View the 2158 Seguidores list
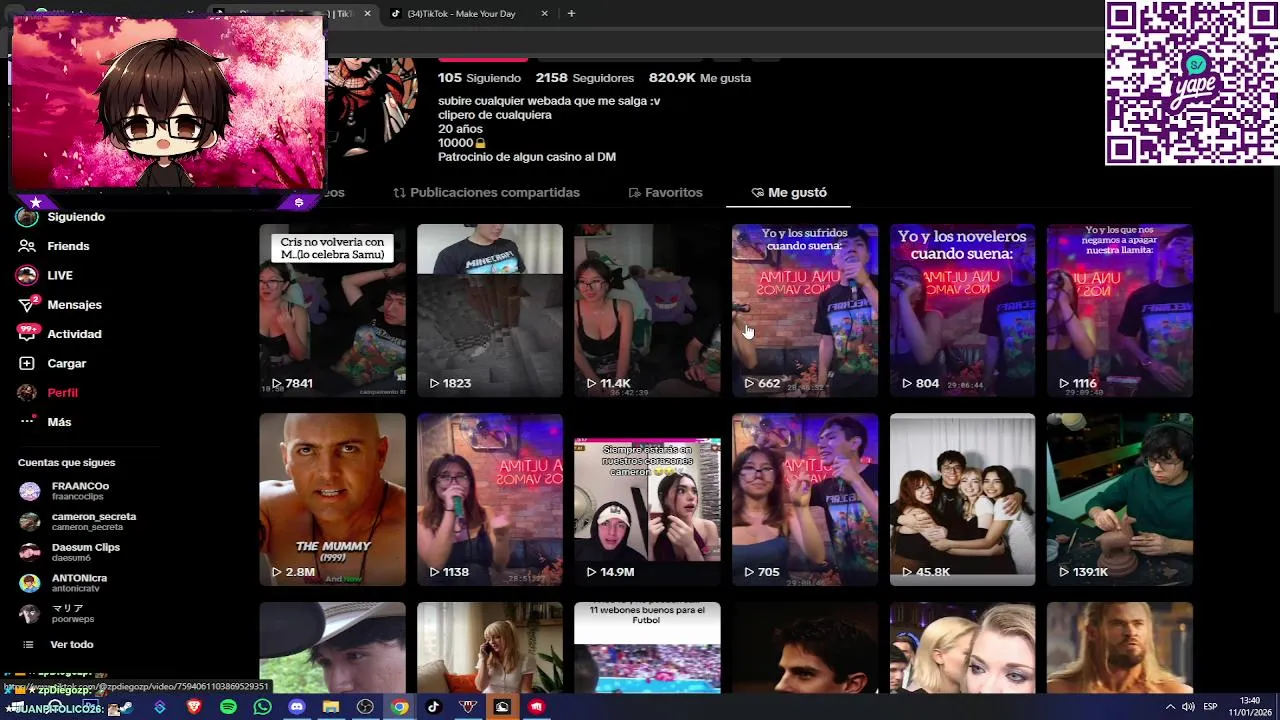The height and width of the screenshot is (720, 1280). tap(585, 78)
